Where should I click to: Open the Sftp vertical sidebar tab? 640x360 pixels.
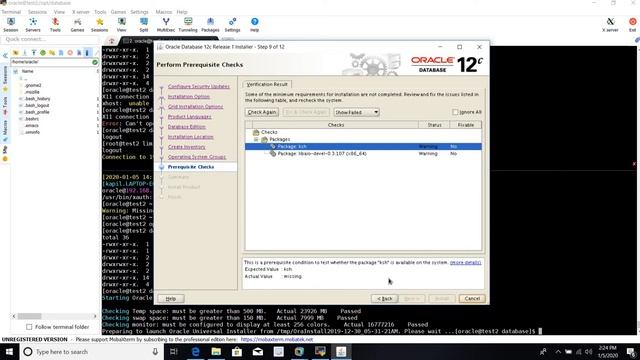pos(5,153)
